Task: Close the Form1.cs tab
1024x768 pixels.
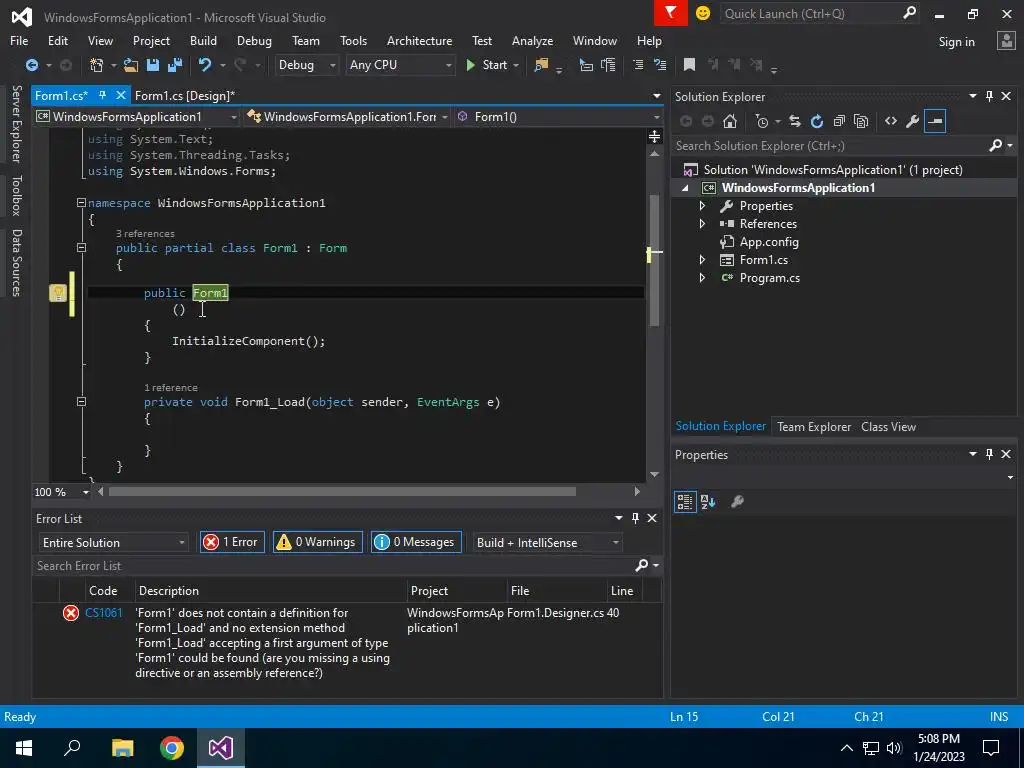Action: coord(120,95)
